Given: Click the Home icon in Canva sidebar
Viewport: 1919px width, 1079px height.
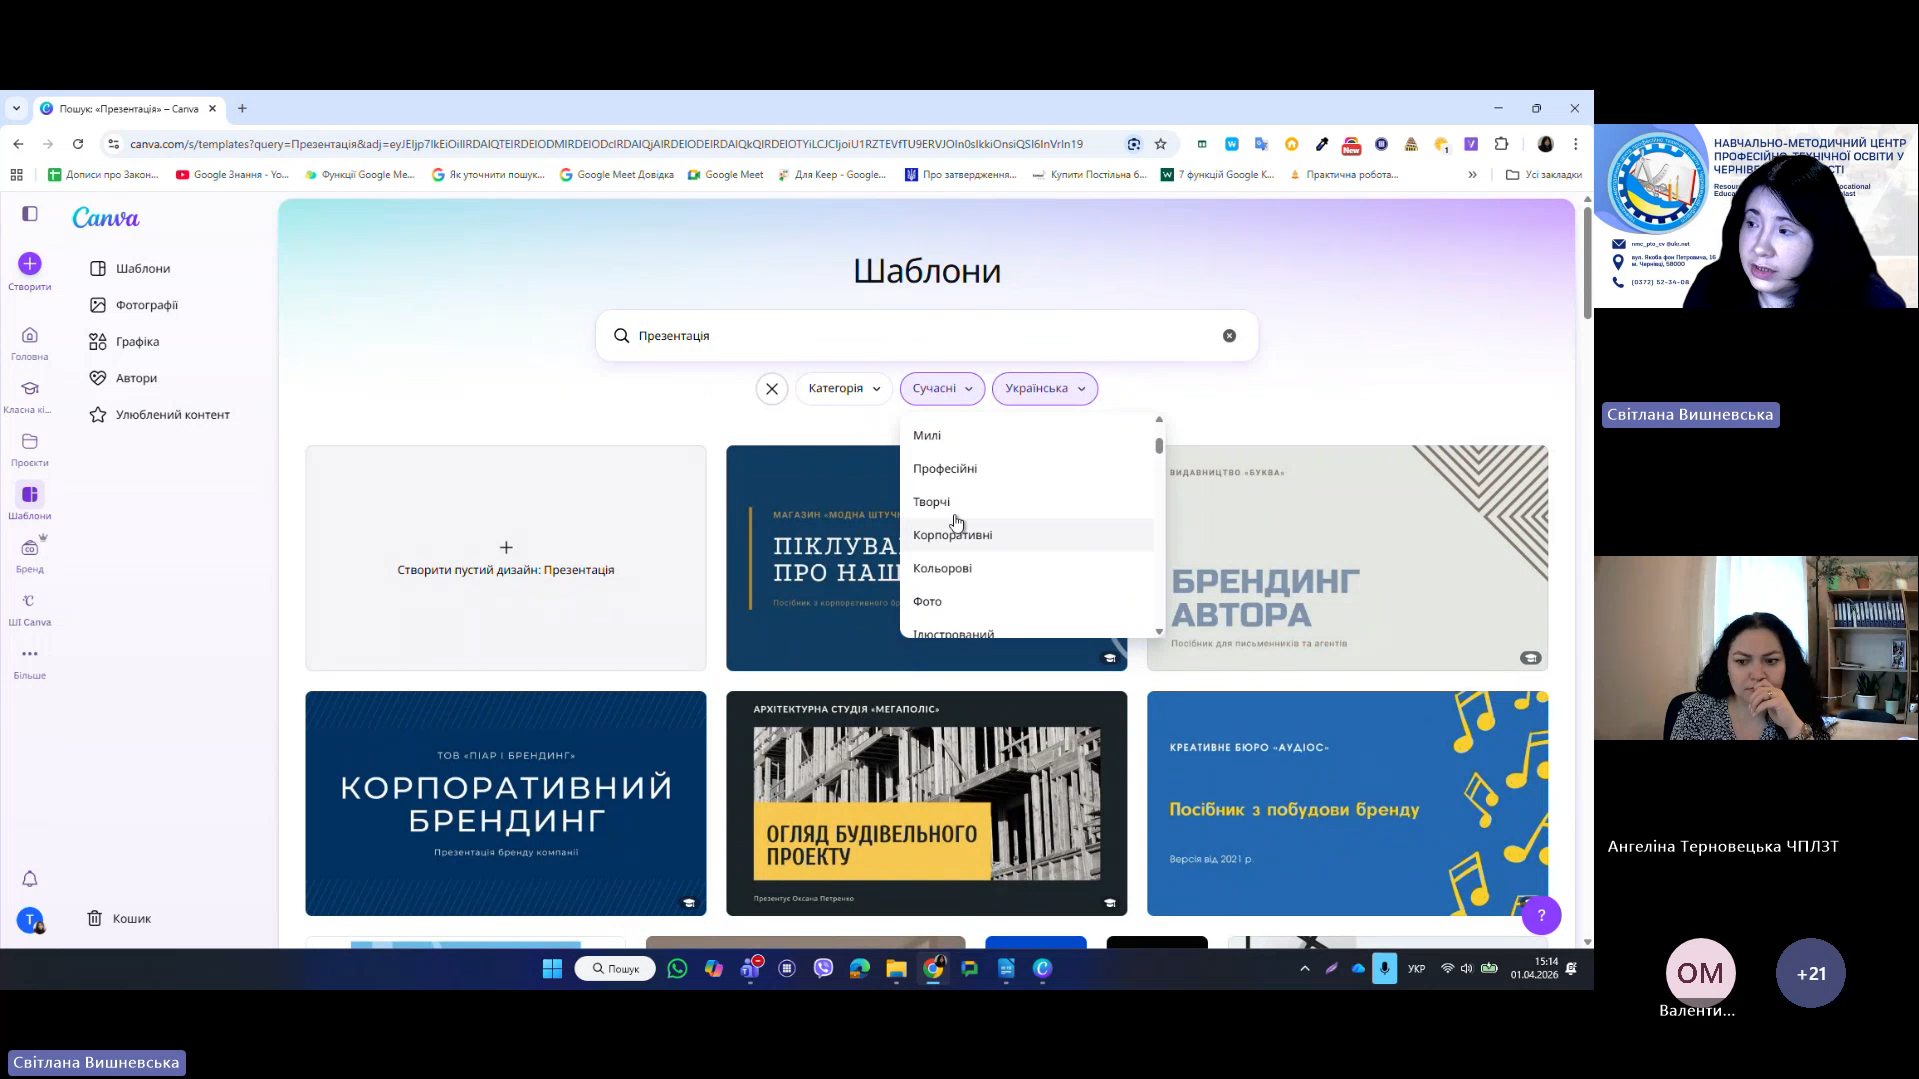Looking at the screenshot, I should click(x=30, y=336).
